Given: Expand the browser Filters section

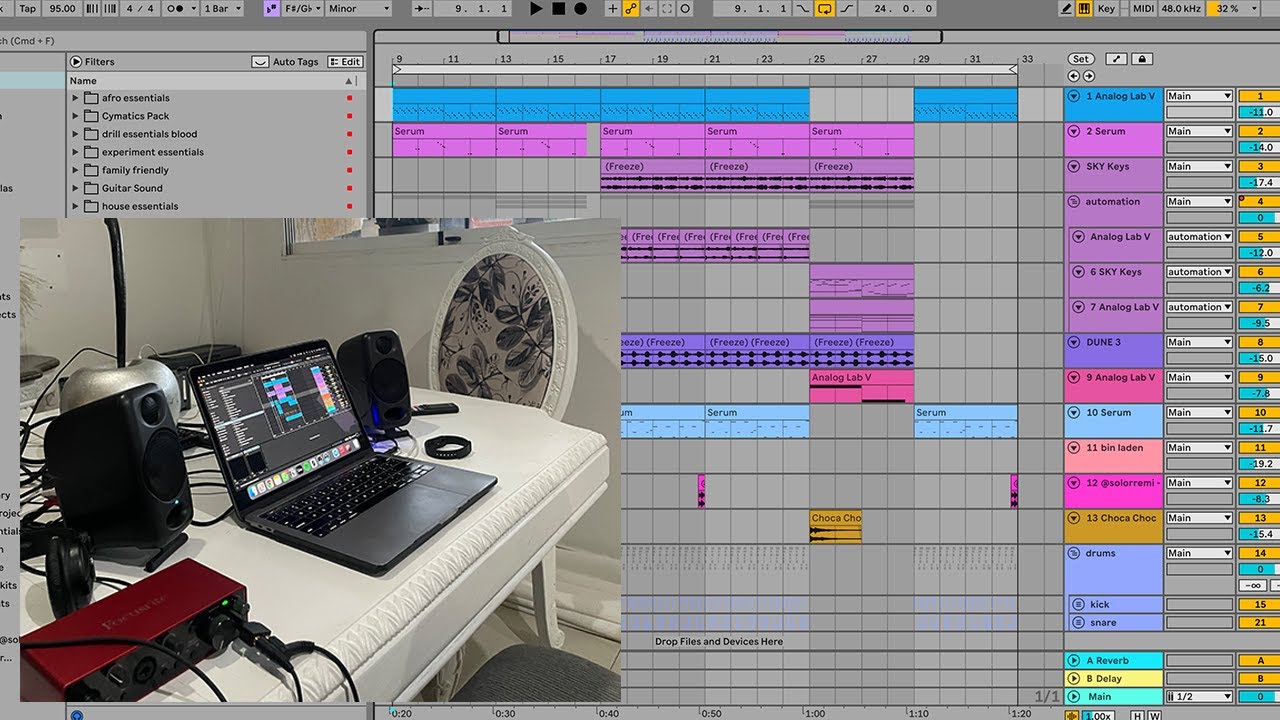Looking at the screenshot, I should [76, 62].
